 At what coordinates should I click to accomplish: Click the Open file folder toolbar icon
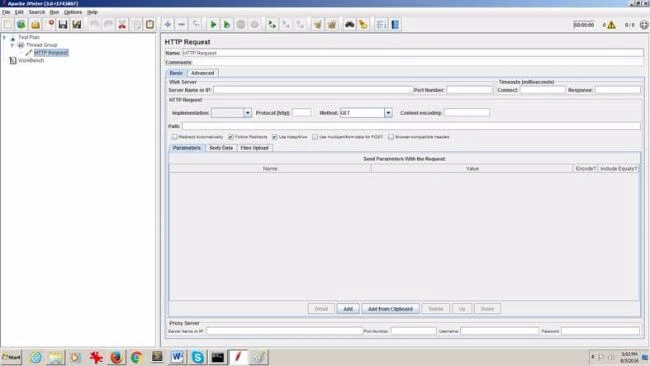[35, 24]
